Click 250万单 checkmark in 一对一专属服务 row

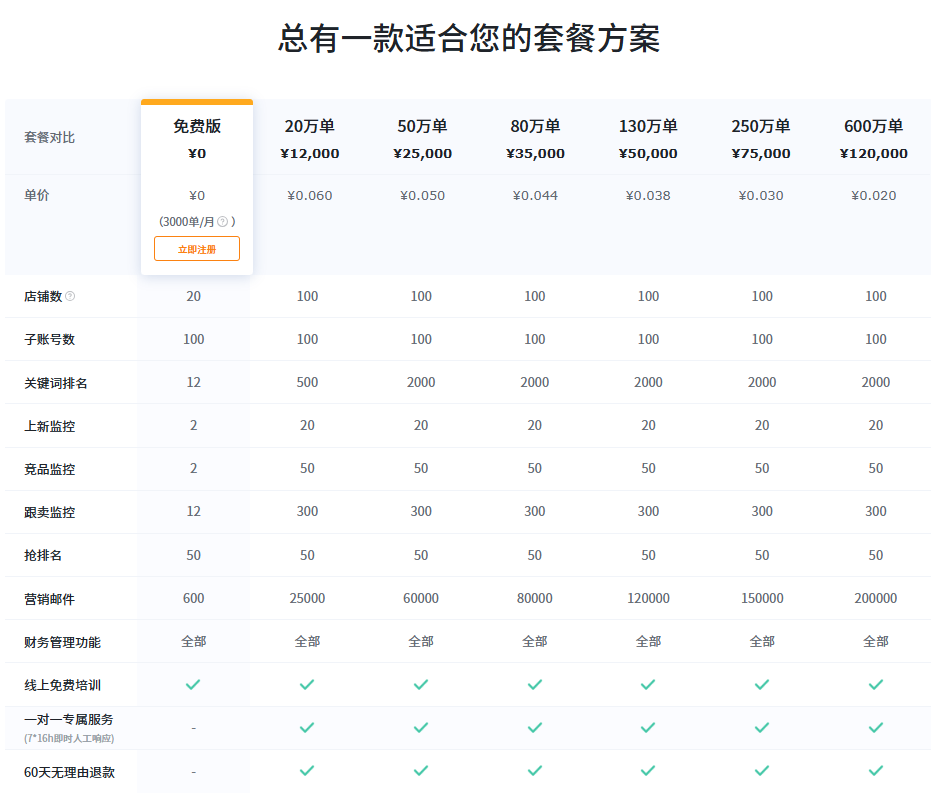pyautogui.click(x=762, y=727)
